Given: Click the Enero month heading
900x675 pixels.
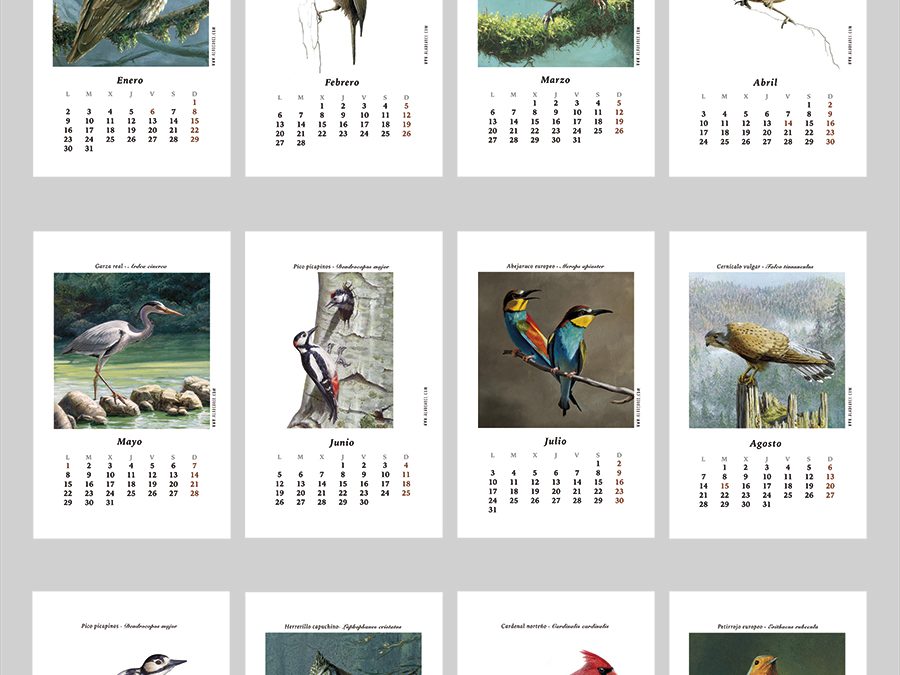Looking at the screenshot, I should point(129,81).
